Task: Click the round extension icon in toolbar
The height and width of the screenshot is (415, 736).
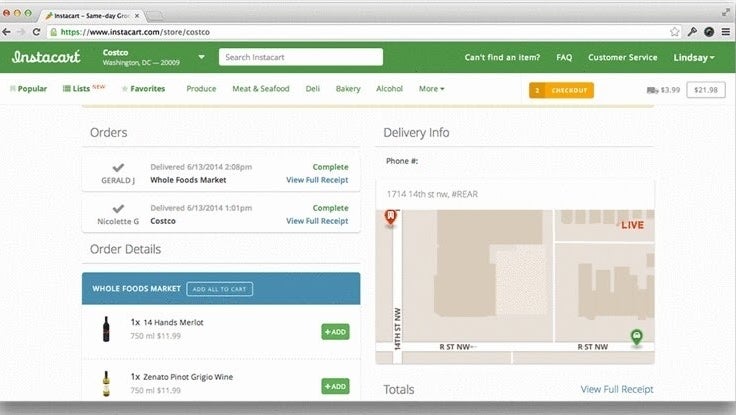Action: pos(709,32)
